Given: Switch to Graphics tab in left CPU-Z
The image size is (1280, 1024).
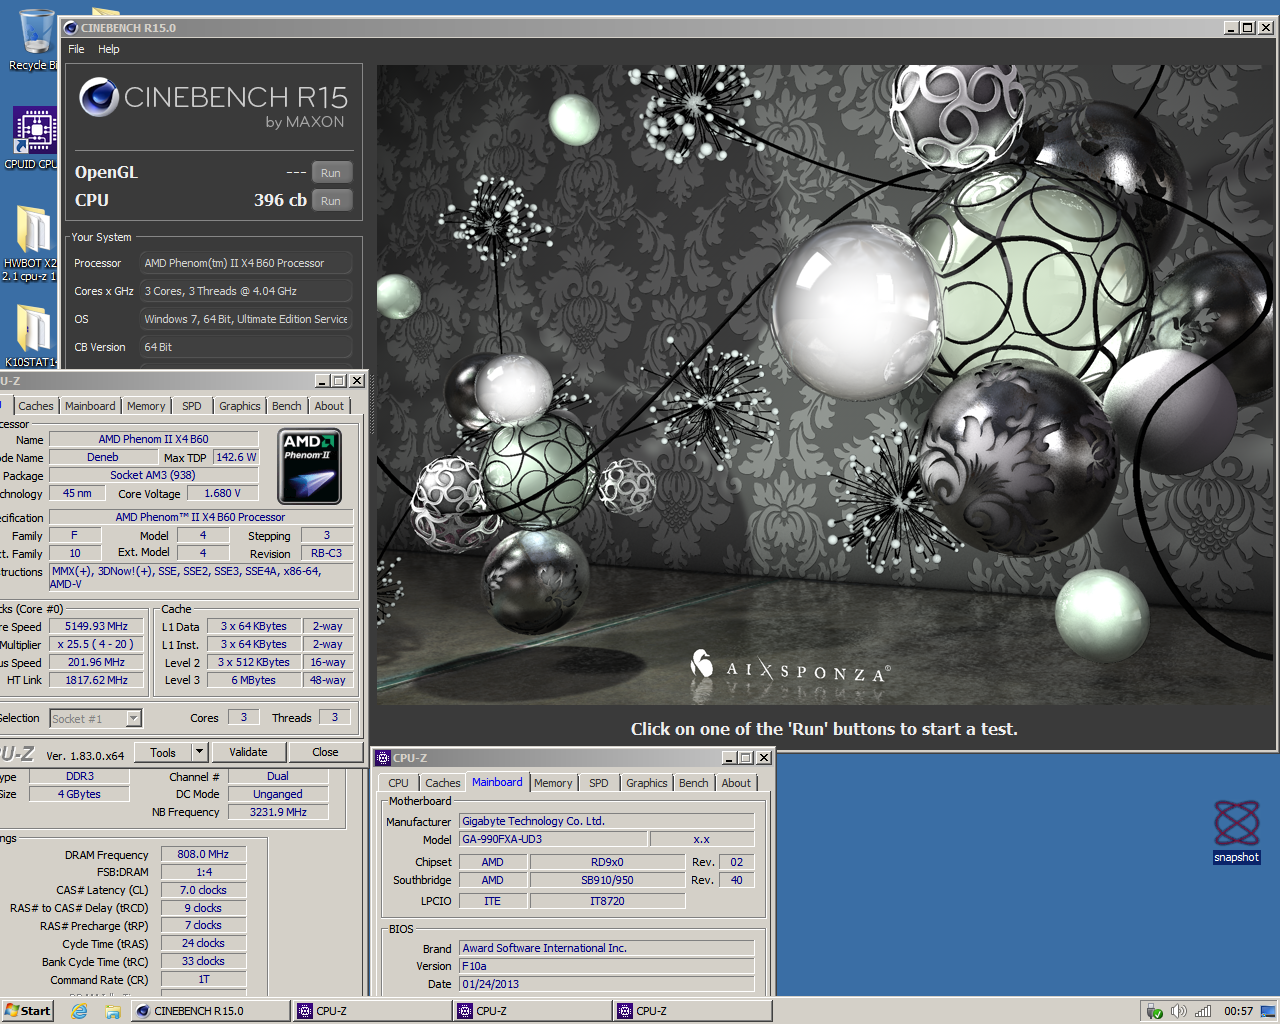Looking at the screenshot, I should 240,406.
